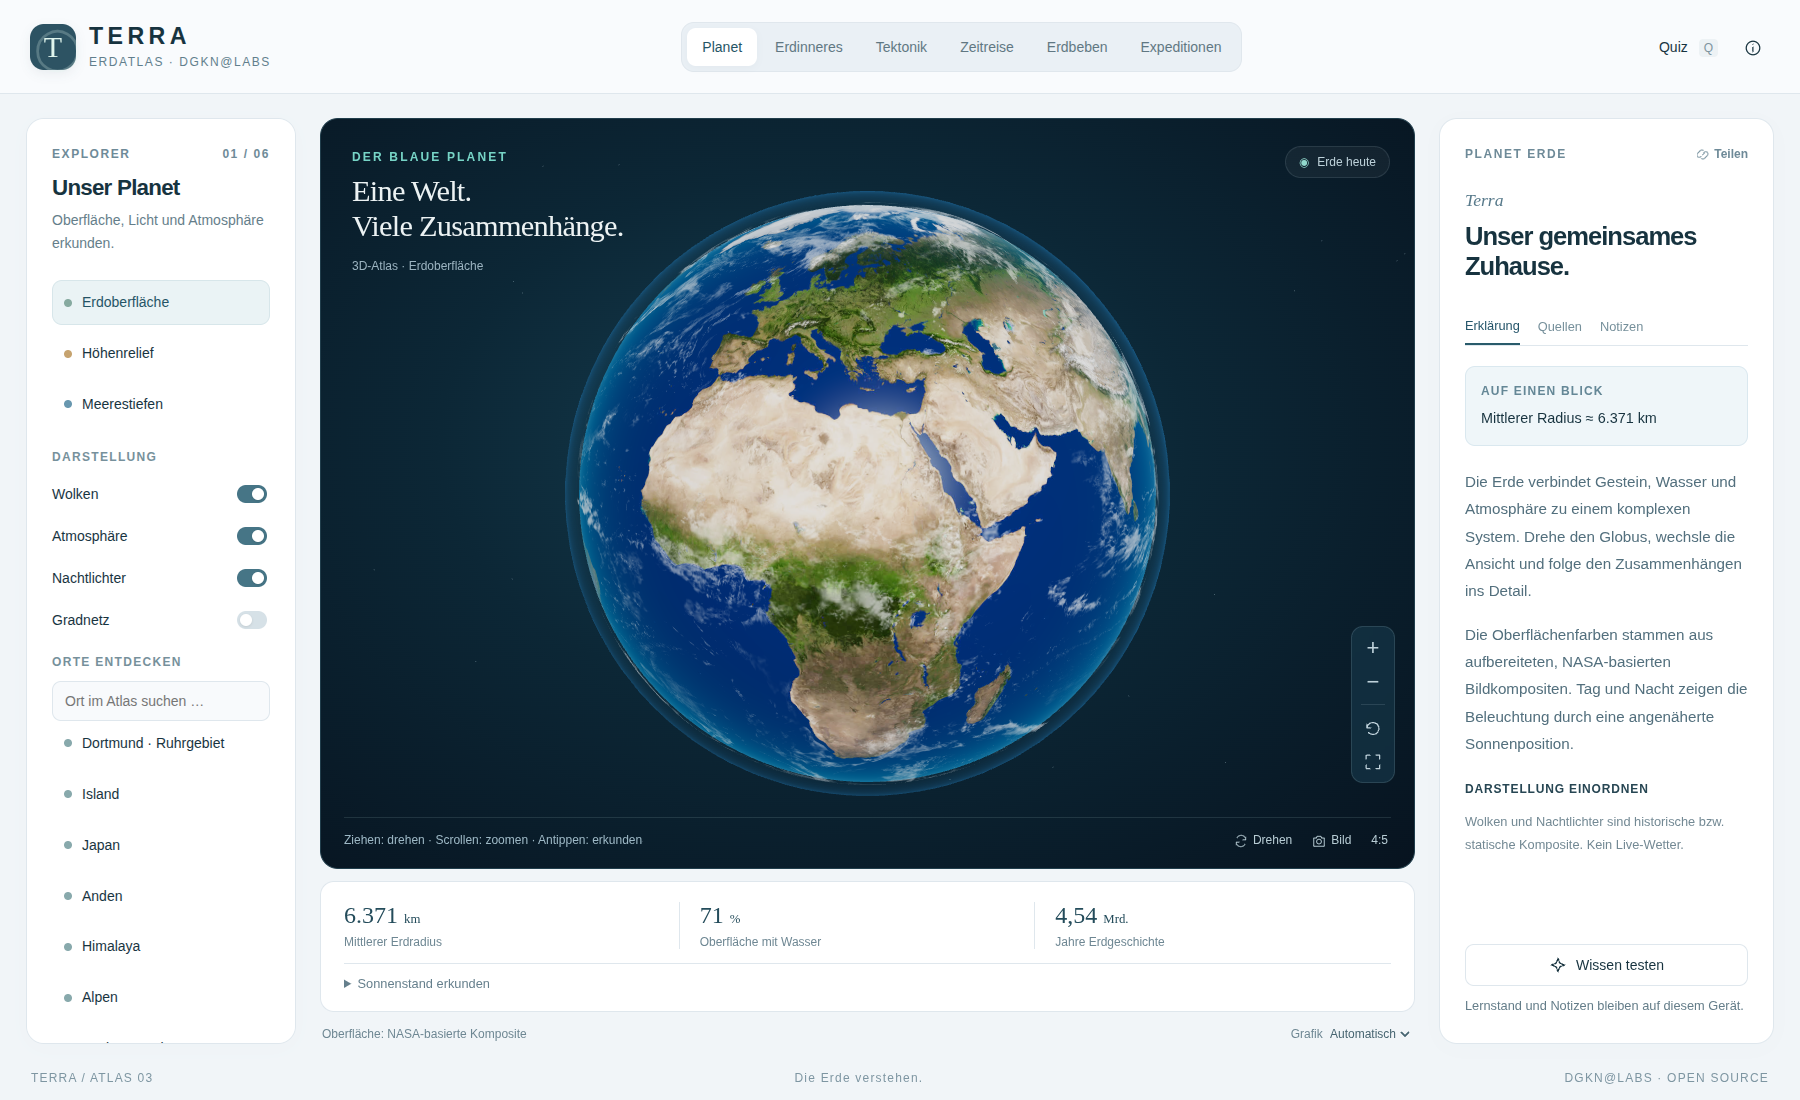Zoom in with the plus icon
This screenshot has width=1800, height=1100.
(1373, 648)
